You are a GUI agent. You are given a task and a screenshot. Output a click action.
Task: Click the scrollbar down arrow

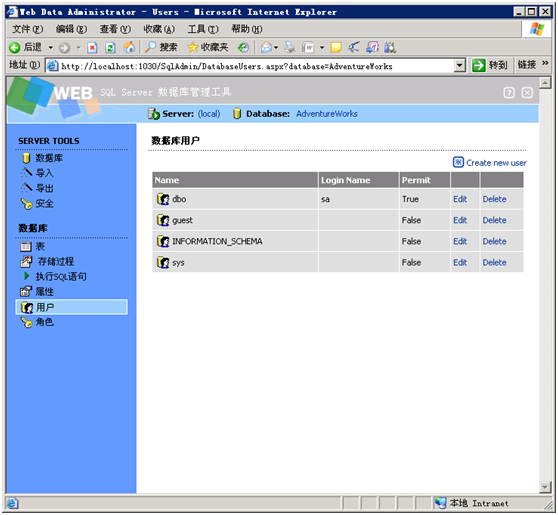coord(545,487)
